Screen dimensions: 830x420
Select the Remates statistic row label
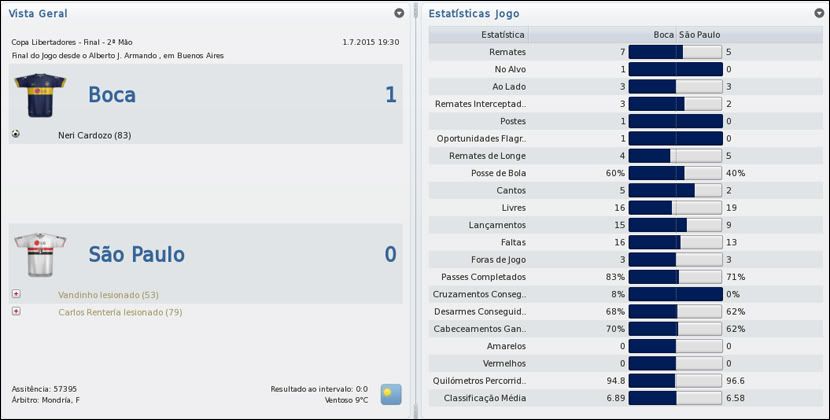[x=507, y=52]
